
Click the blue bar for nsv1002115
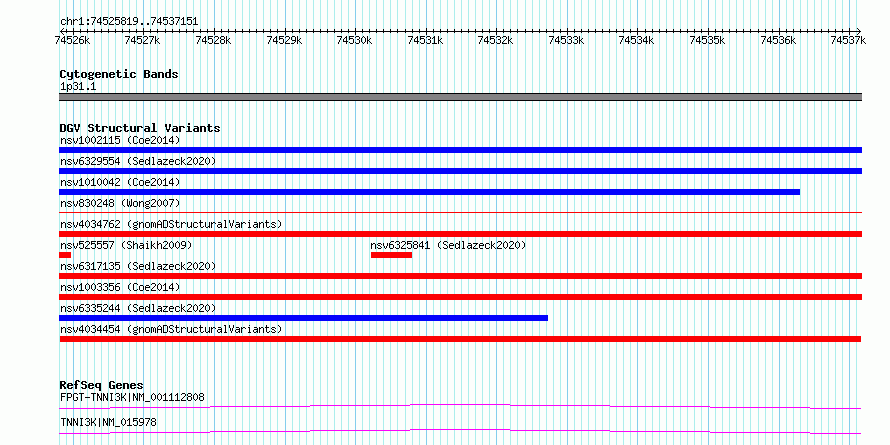tap(460, 150)
